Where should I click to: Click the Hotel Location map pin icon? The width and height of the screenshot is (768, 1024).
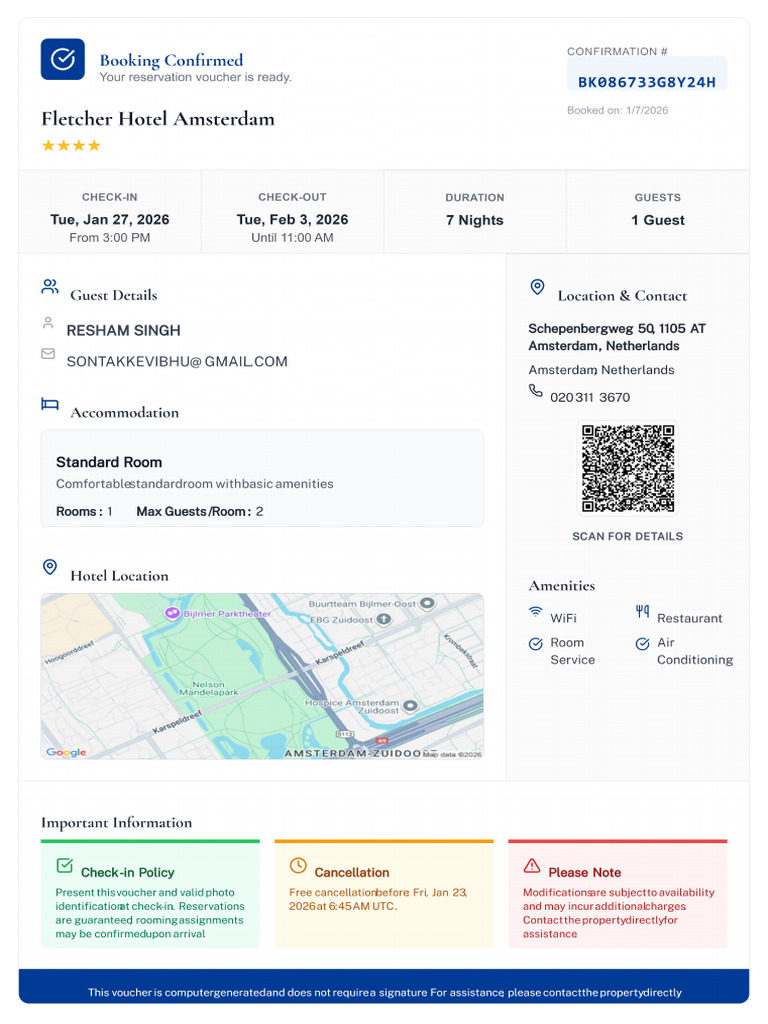pyautogui.click(x=50, y=567)
